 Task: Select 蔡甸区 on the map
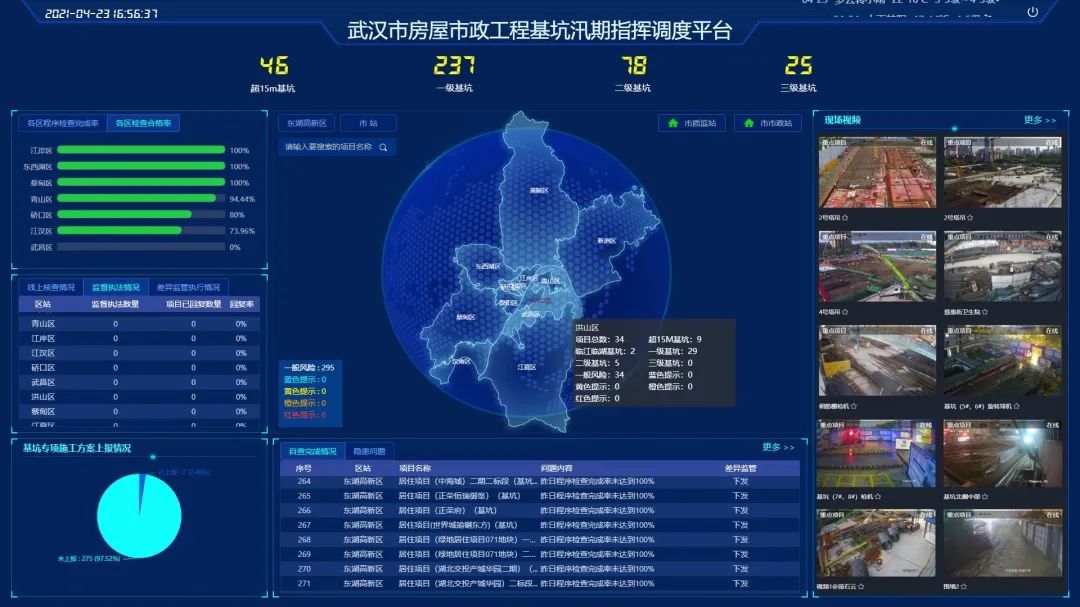pos(466,317)
